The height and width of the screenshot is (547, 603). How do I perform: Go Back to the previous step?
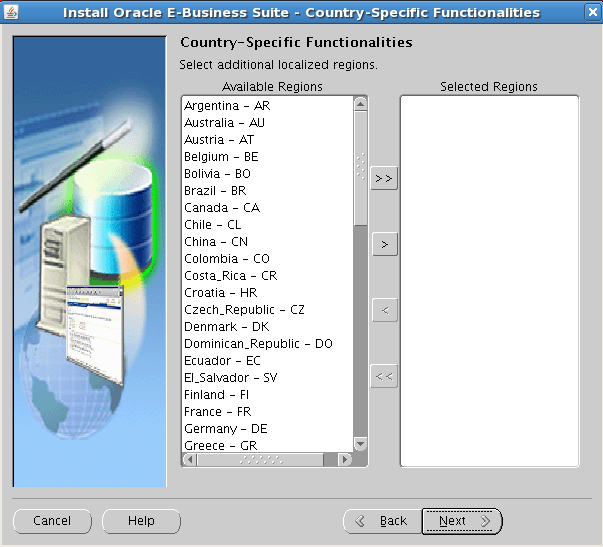383,521
